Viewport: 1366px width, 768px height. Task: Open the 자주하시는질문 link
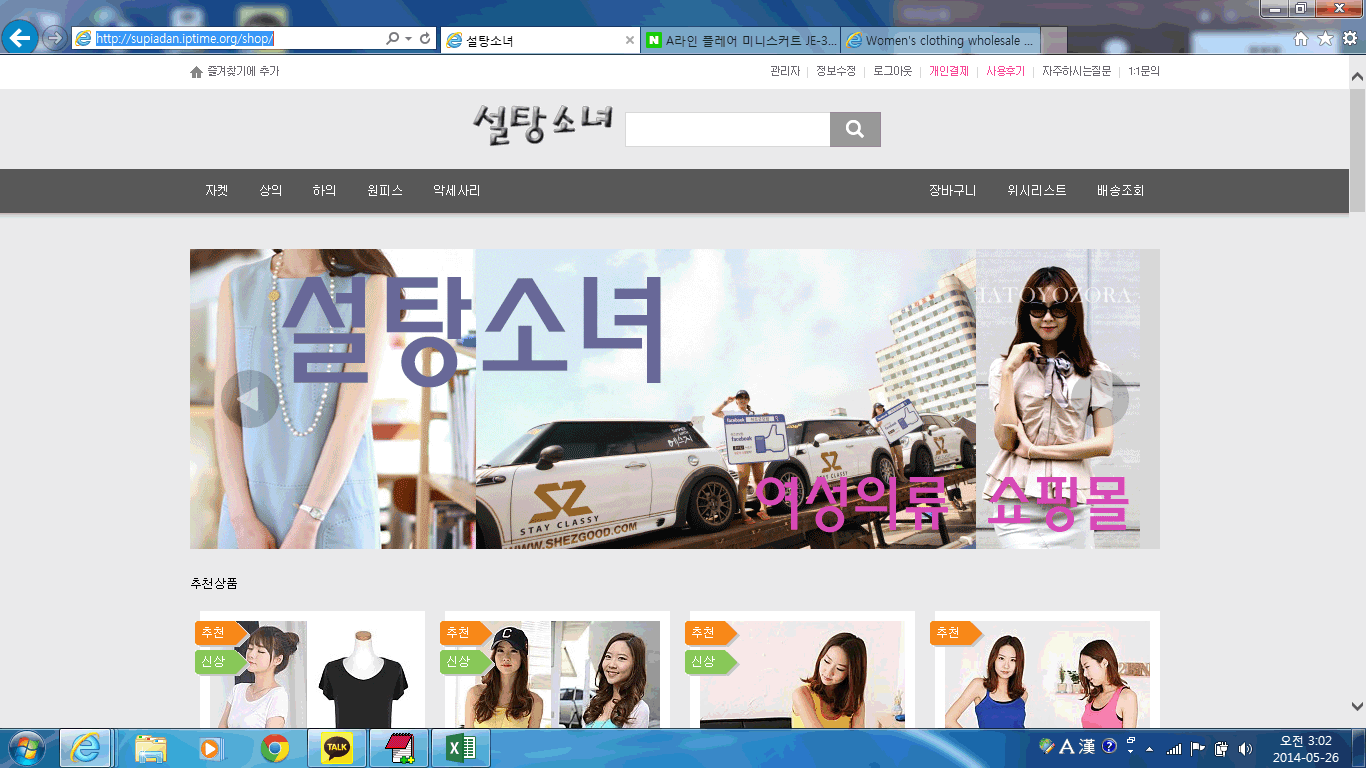point(1077,71)
